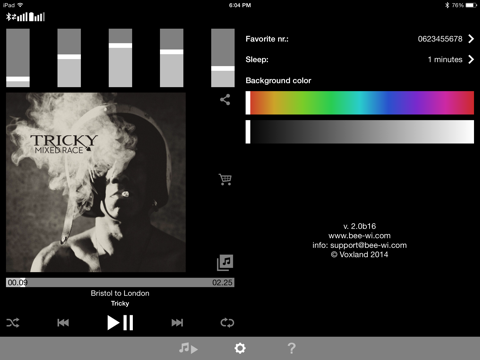
Task: Tap the 6:04 PM clock in the status bar
Action: (x=240, y=5)
